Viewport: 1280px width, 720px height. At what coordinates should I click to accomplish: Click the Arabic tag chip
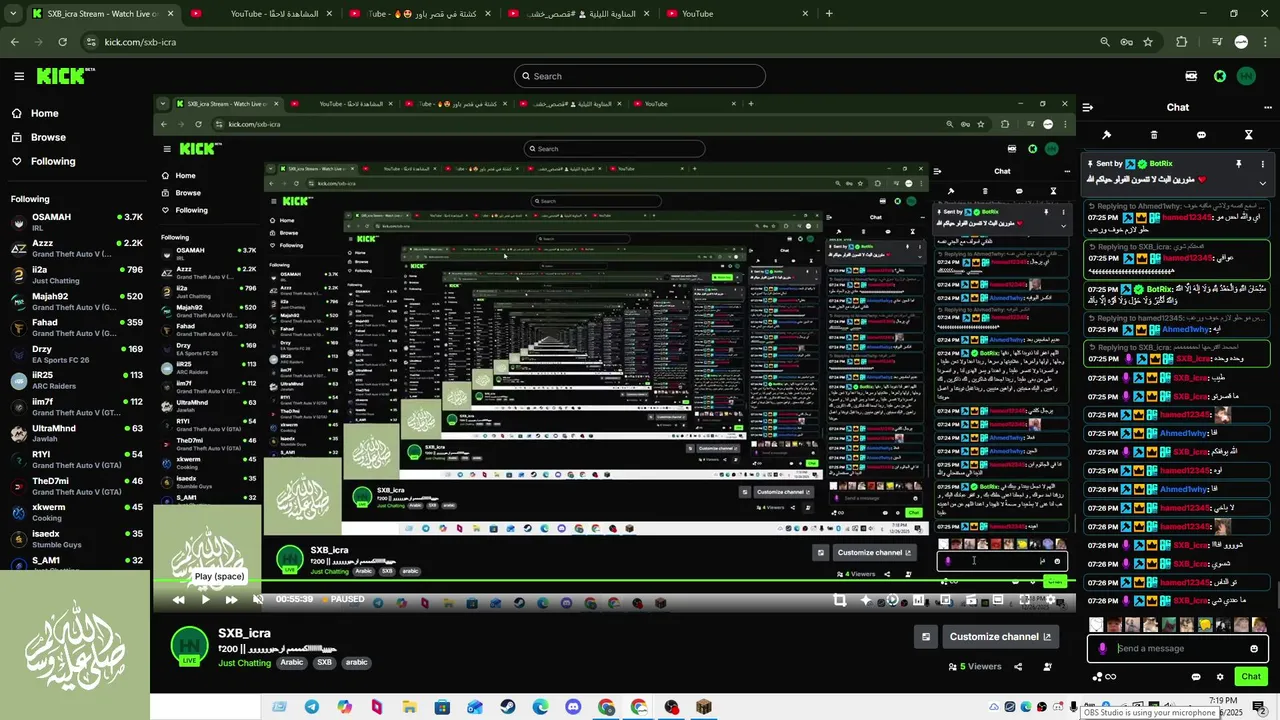292,662
